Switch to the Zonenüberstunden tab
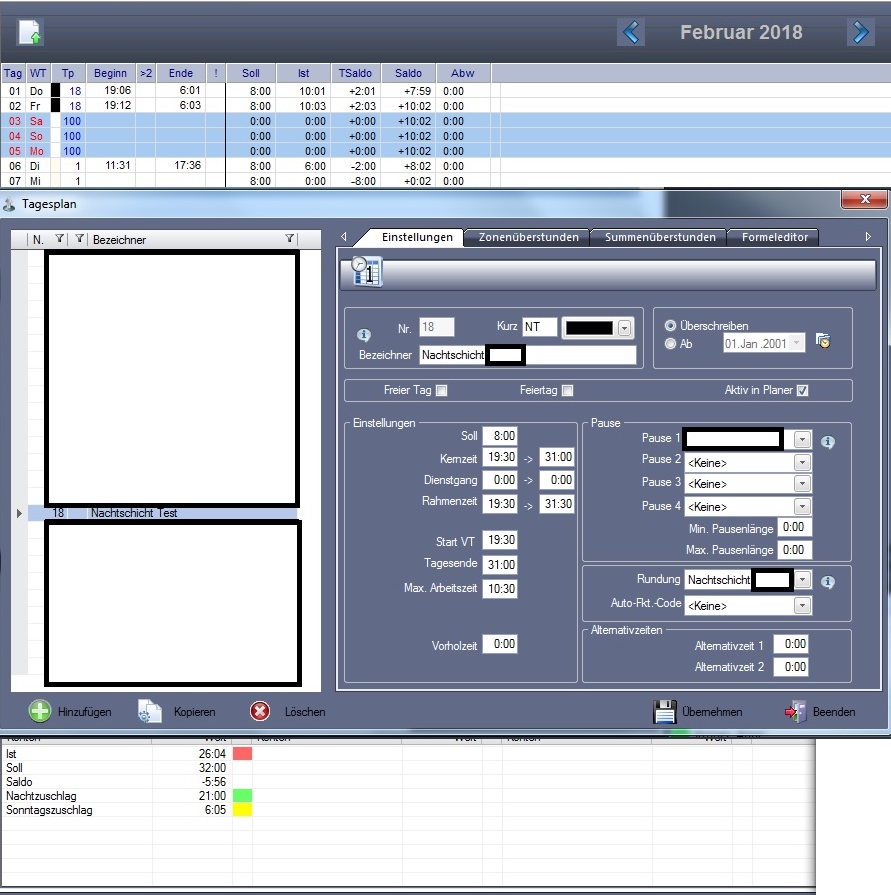891x895 pixels. coord(528,238)
